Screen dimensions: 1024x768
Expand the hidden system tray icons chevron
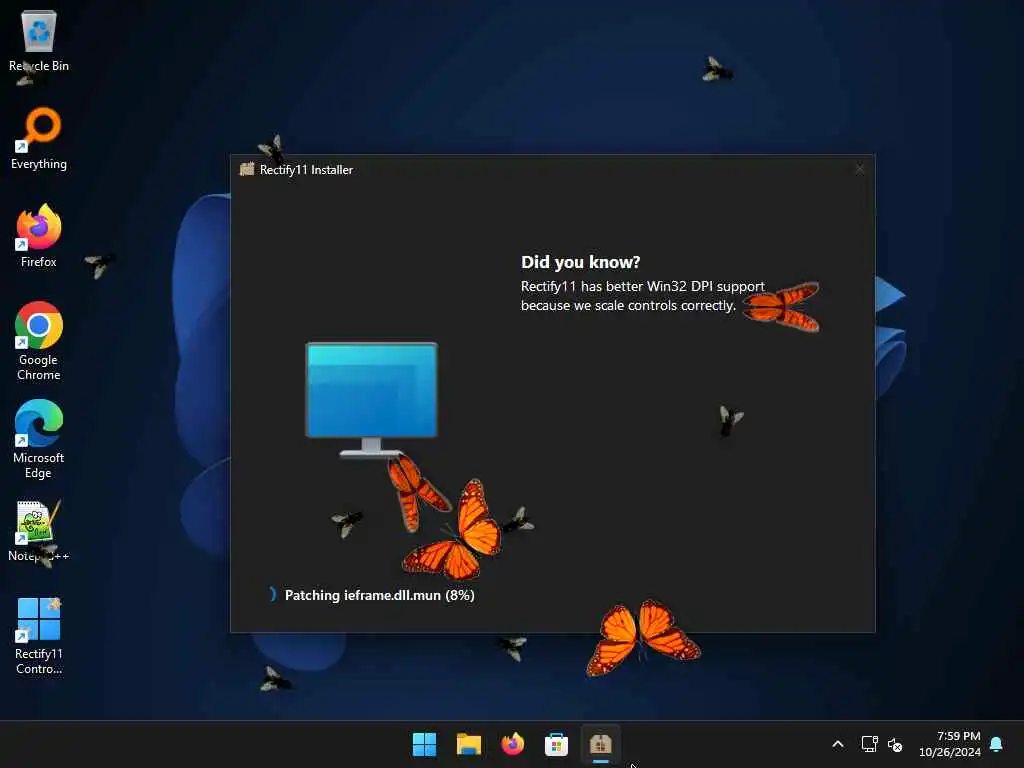(838, 744)
